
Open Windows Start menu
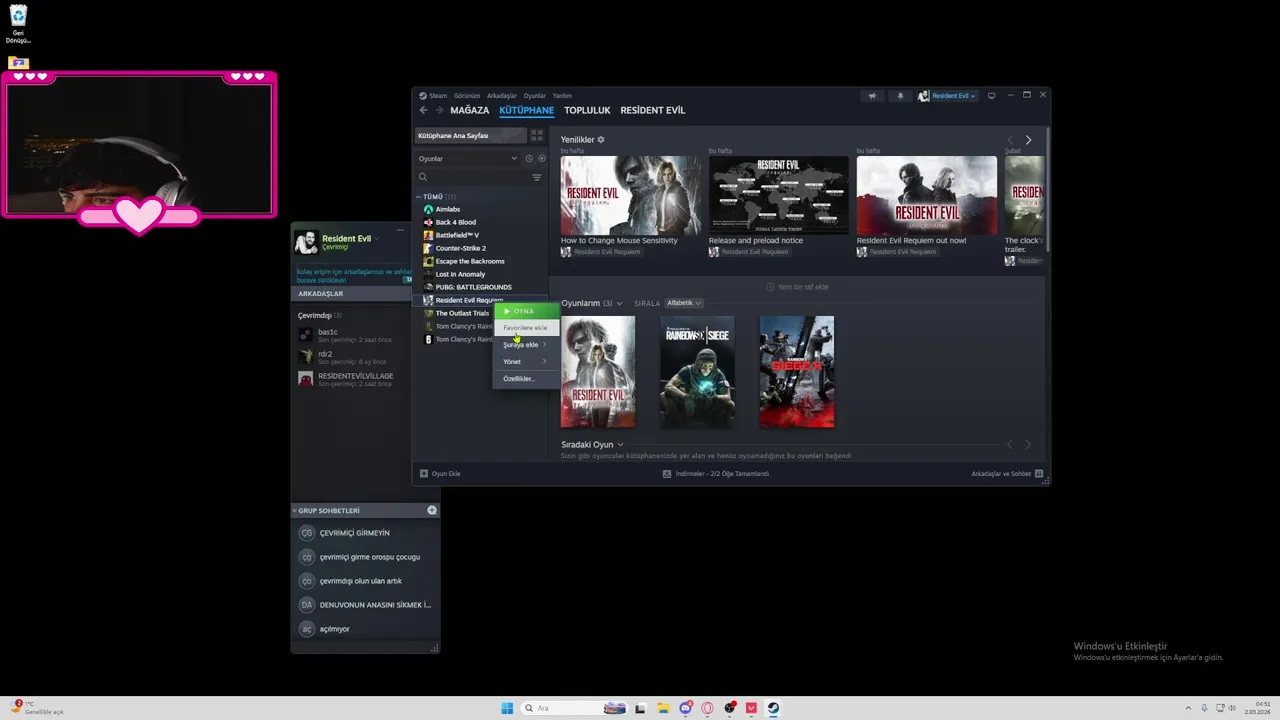pos(507,708)
